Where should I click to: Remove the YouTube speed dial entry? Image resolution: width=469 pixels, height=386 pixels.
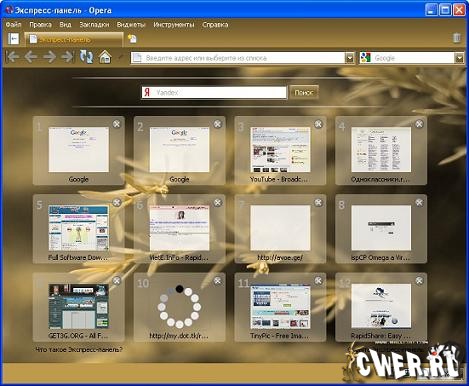[x=318, y=124]
